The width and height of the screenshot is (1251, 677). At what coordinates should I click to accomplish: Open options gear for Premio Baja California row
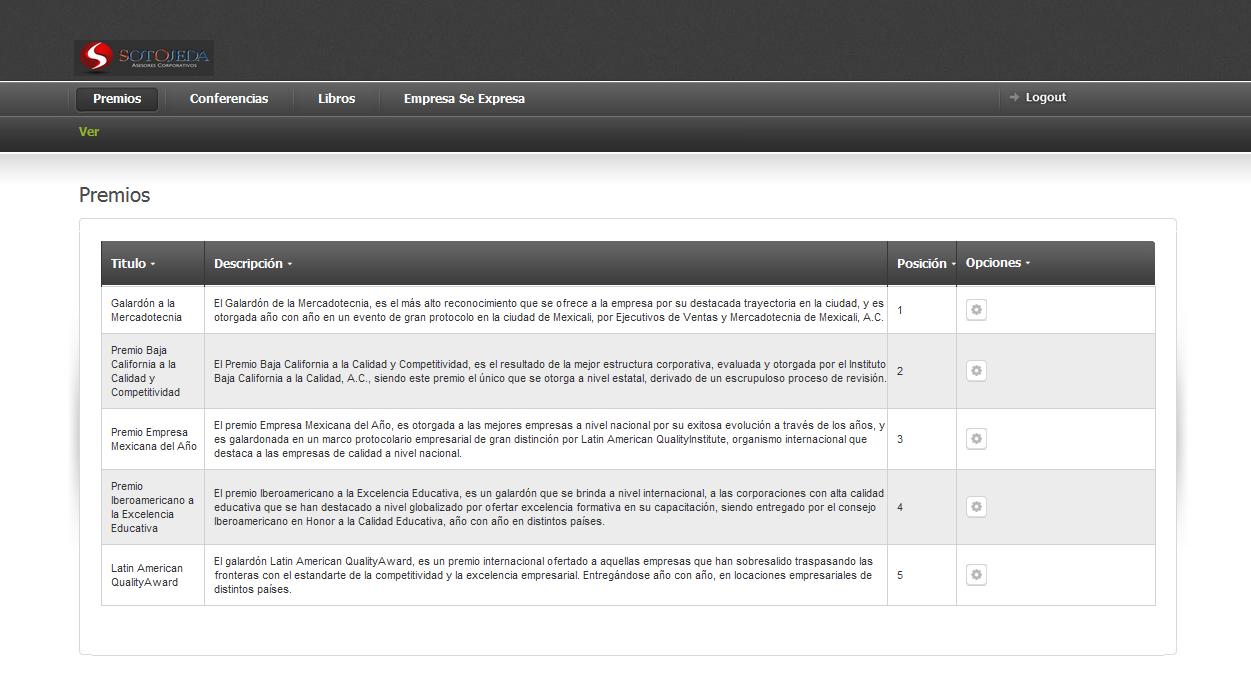[976, 371]
